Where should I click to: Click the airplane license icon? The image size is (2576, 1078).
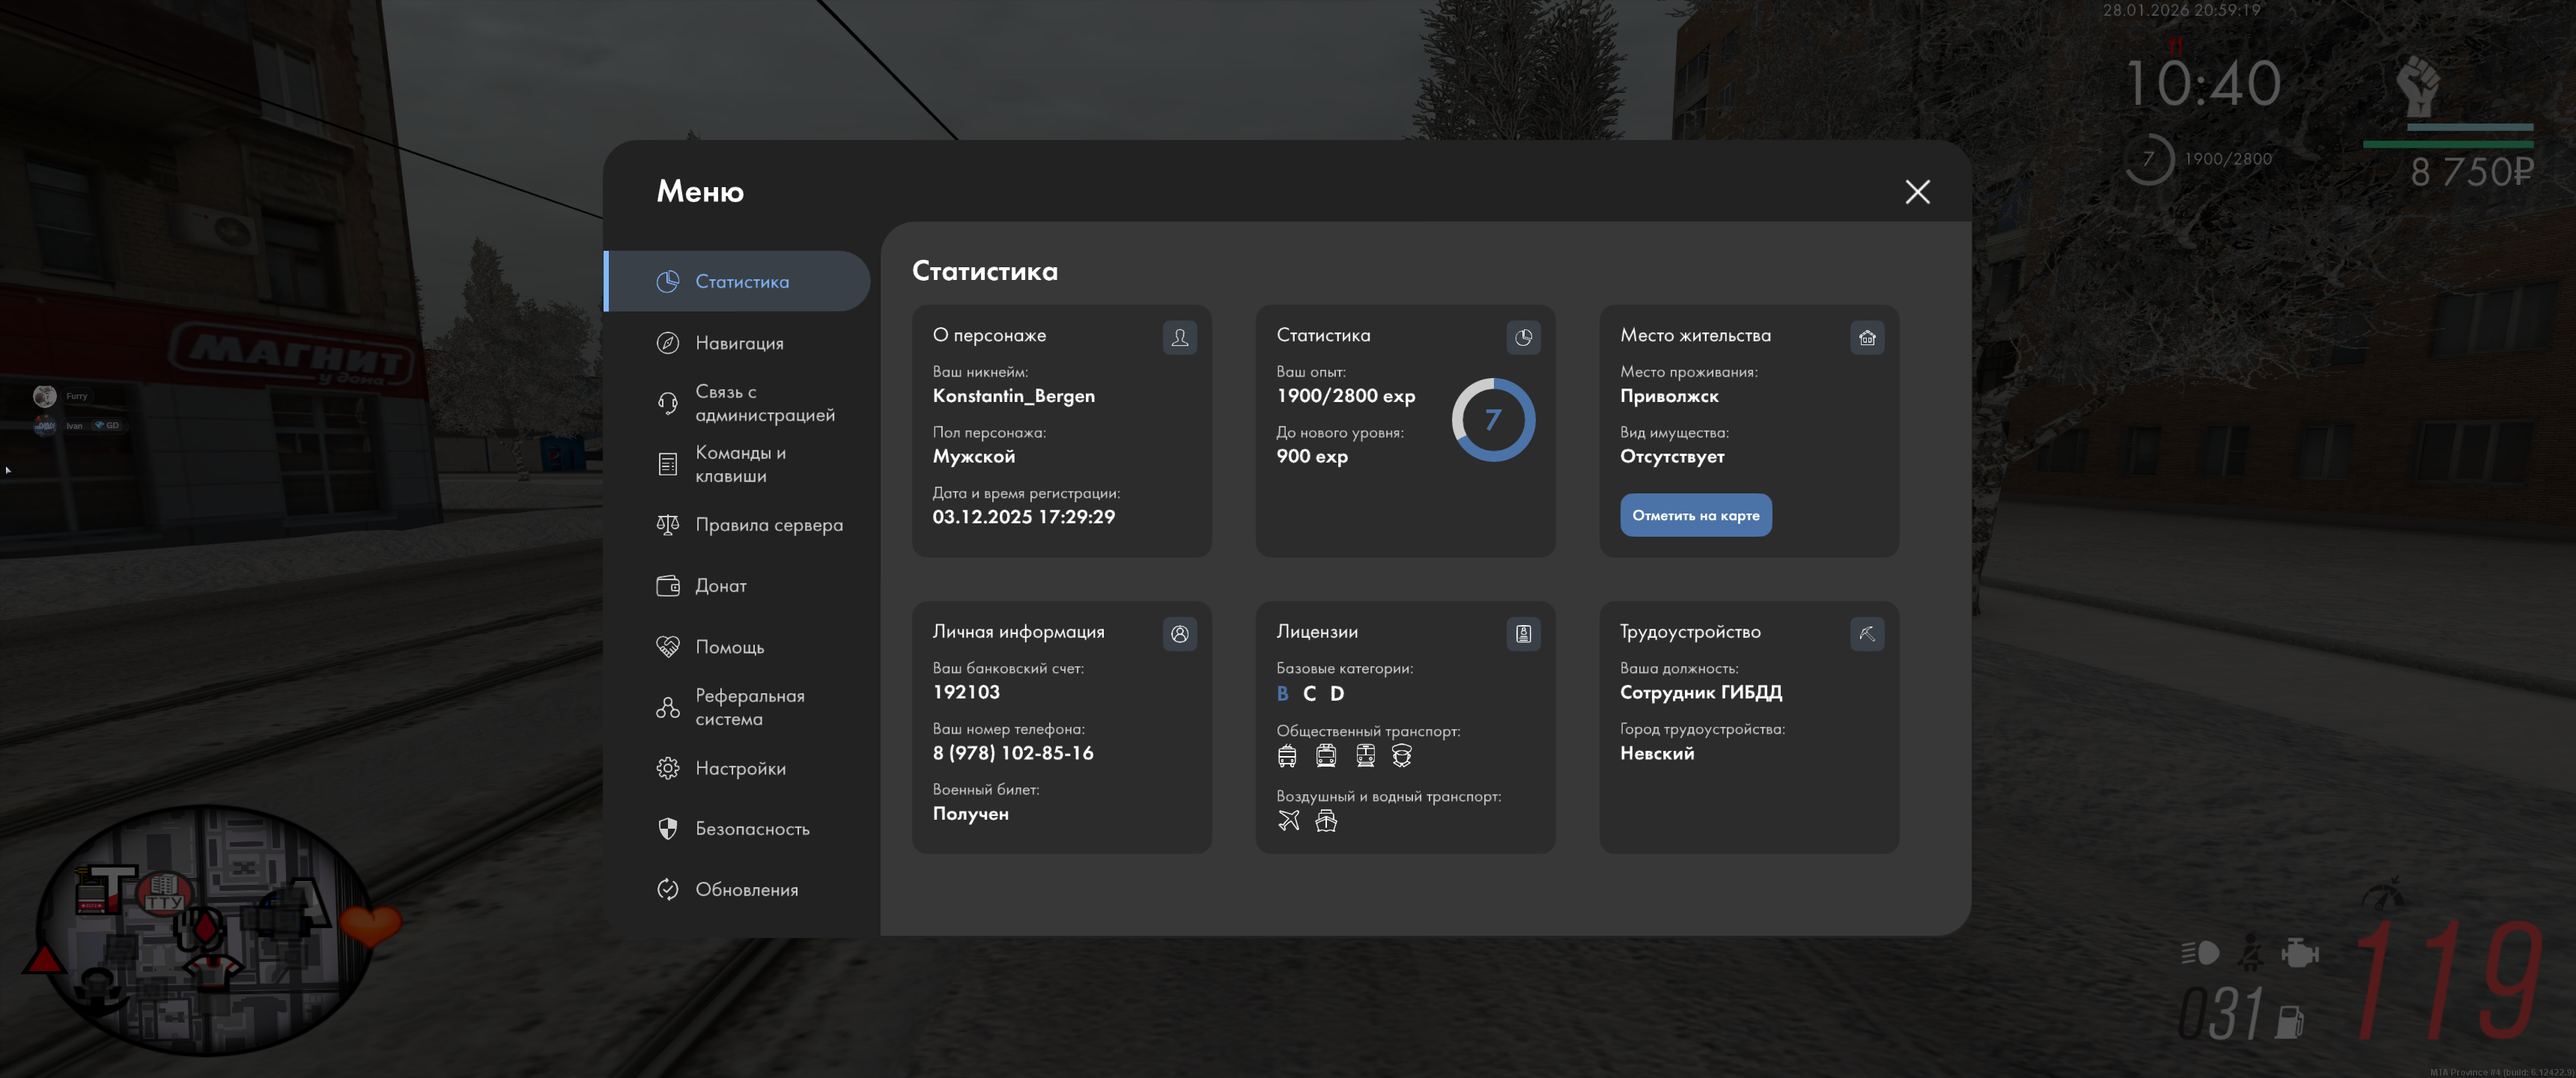tap(1288, 821)
